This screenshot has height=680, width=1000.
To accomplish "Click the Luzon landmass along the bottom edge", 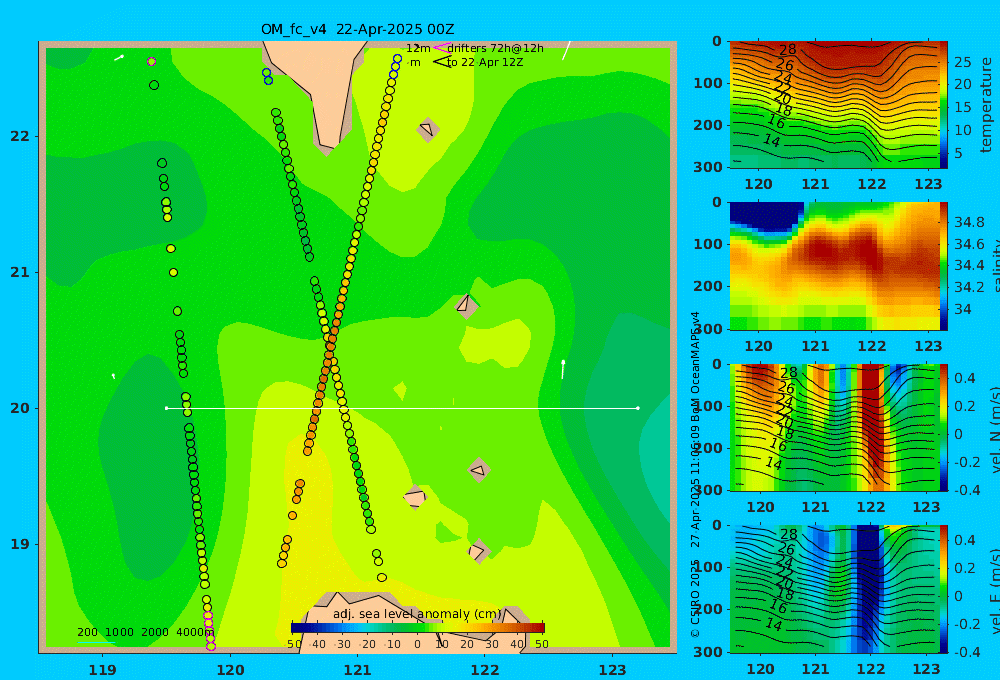I will coord(409,623).
